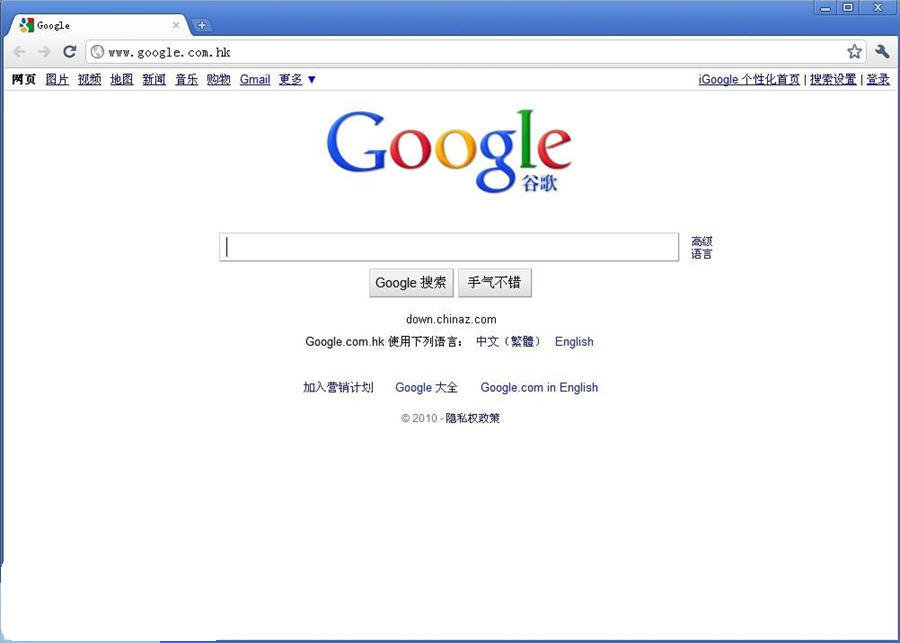
Task: Click the globe icon in the address bar
Action: pos(98,52)
